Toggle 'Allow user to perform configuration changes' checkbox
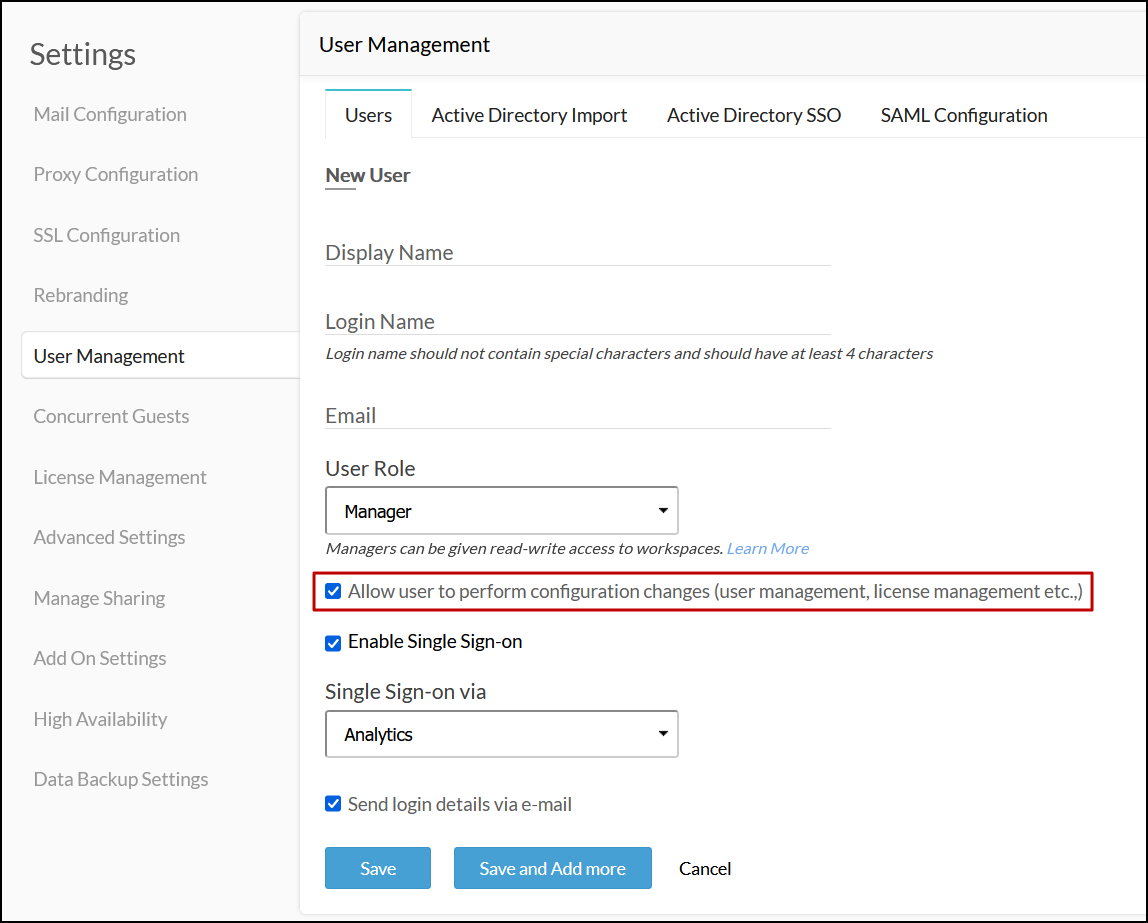1148x923 pixels. tap(334, 592)
